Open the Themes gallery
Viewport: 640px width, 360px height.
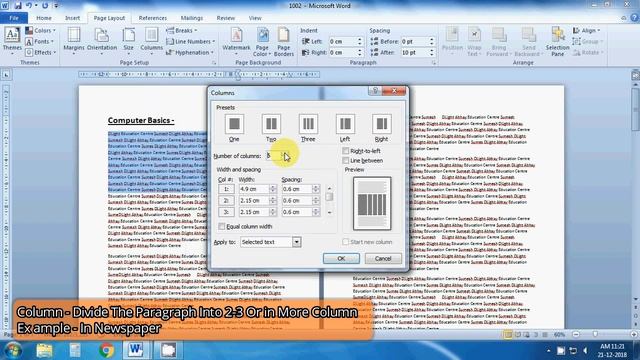click(x=12, y=41)
